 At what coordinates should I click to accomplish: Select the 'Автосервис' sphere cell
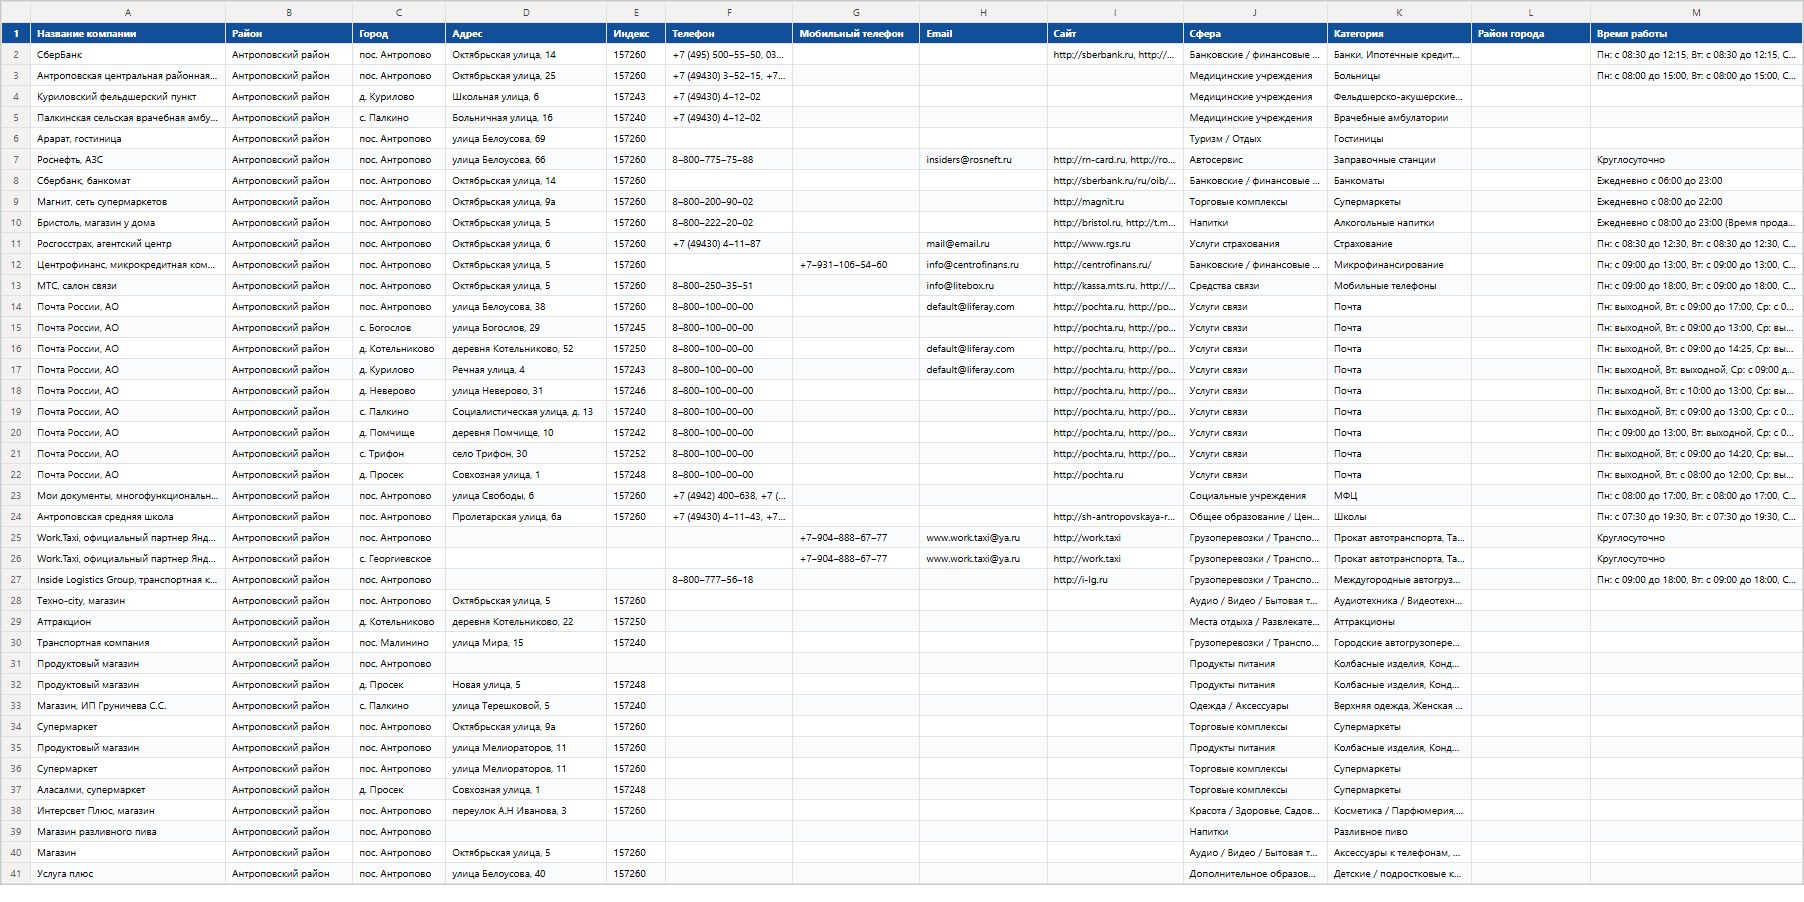click(1255, 160)
